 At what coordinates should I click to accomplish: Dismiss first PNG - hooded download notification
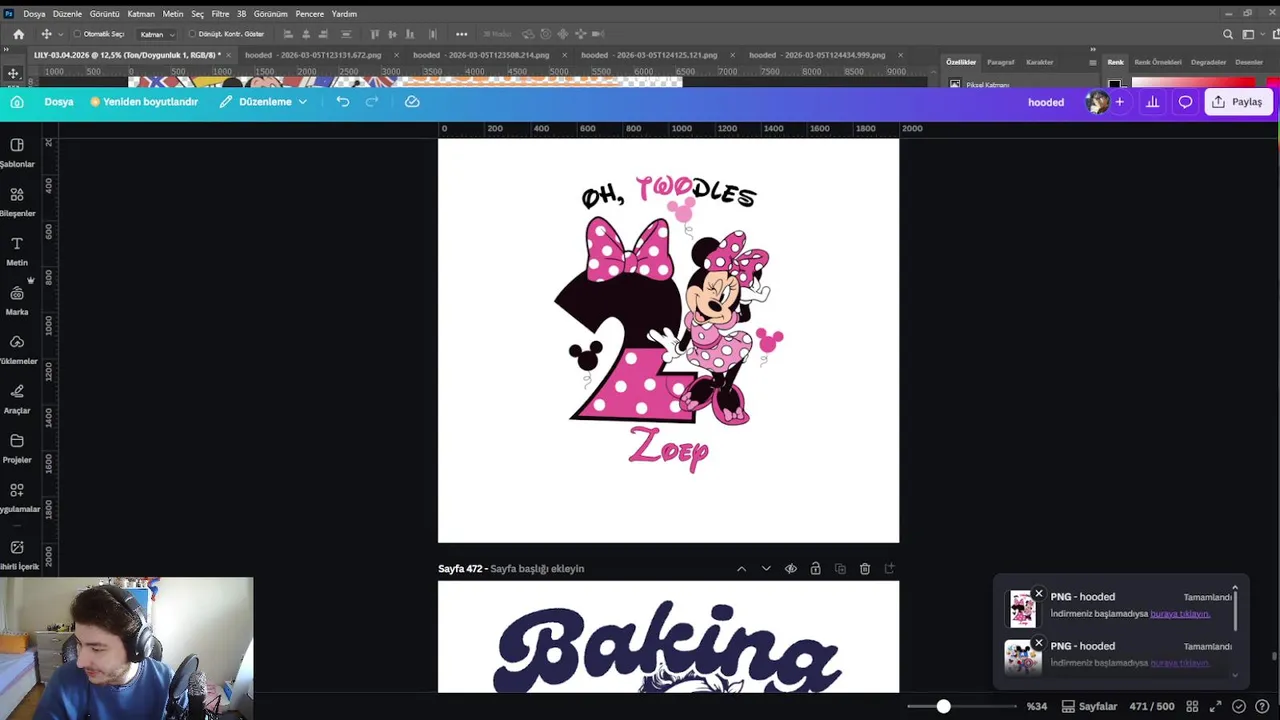[x=1039, y=594]
